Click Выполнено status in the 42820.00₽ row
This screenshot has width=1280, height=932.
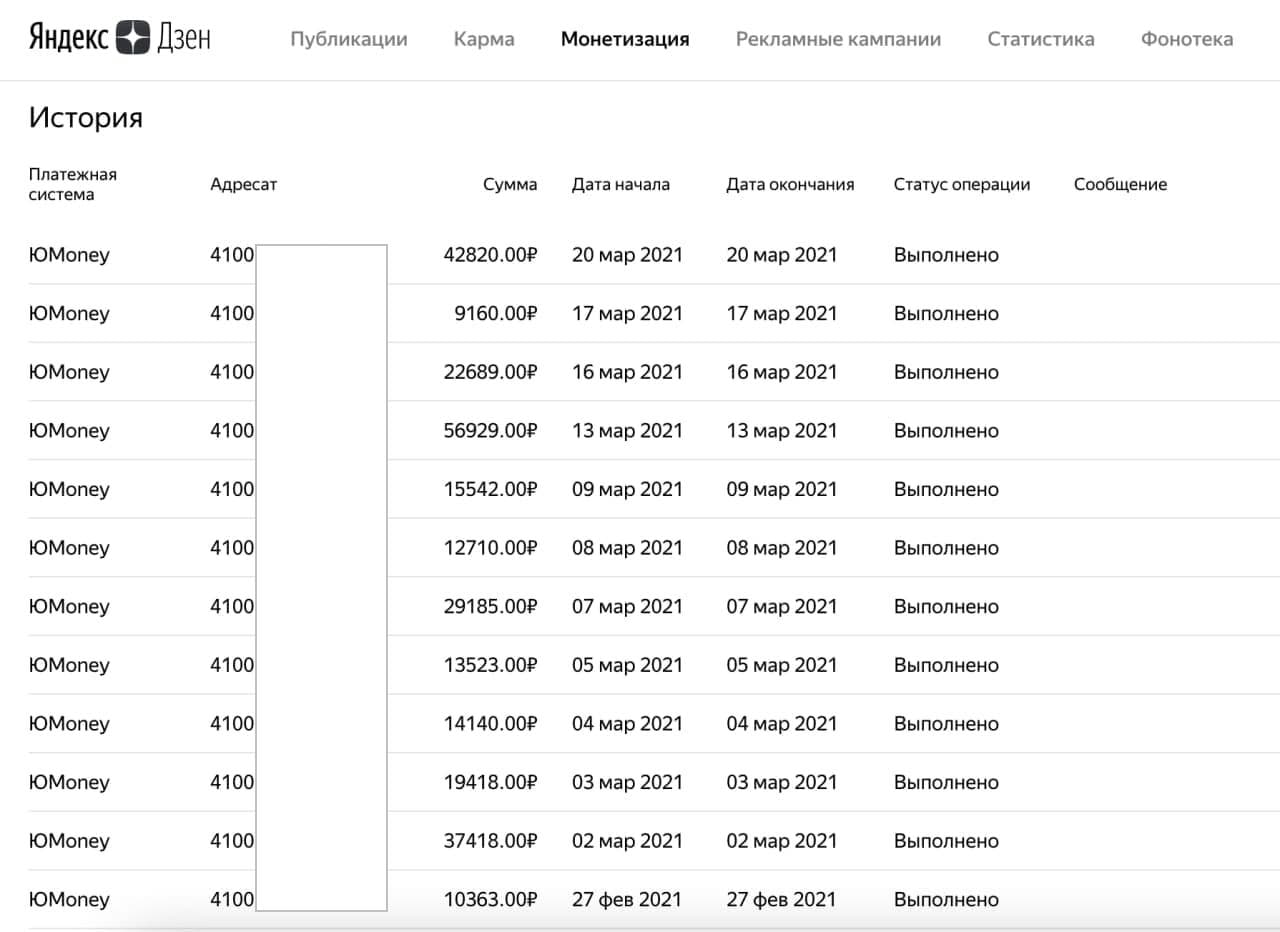[x=946, y=255]
